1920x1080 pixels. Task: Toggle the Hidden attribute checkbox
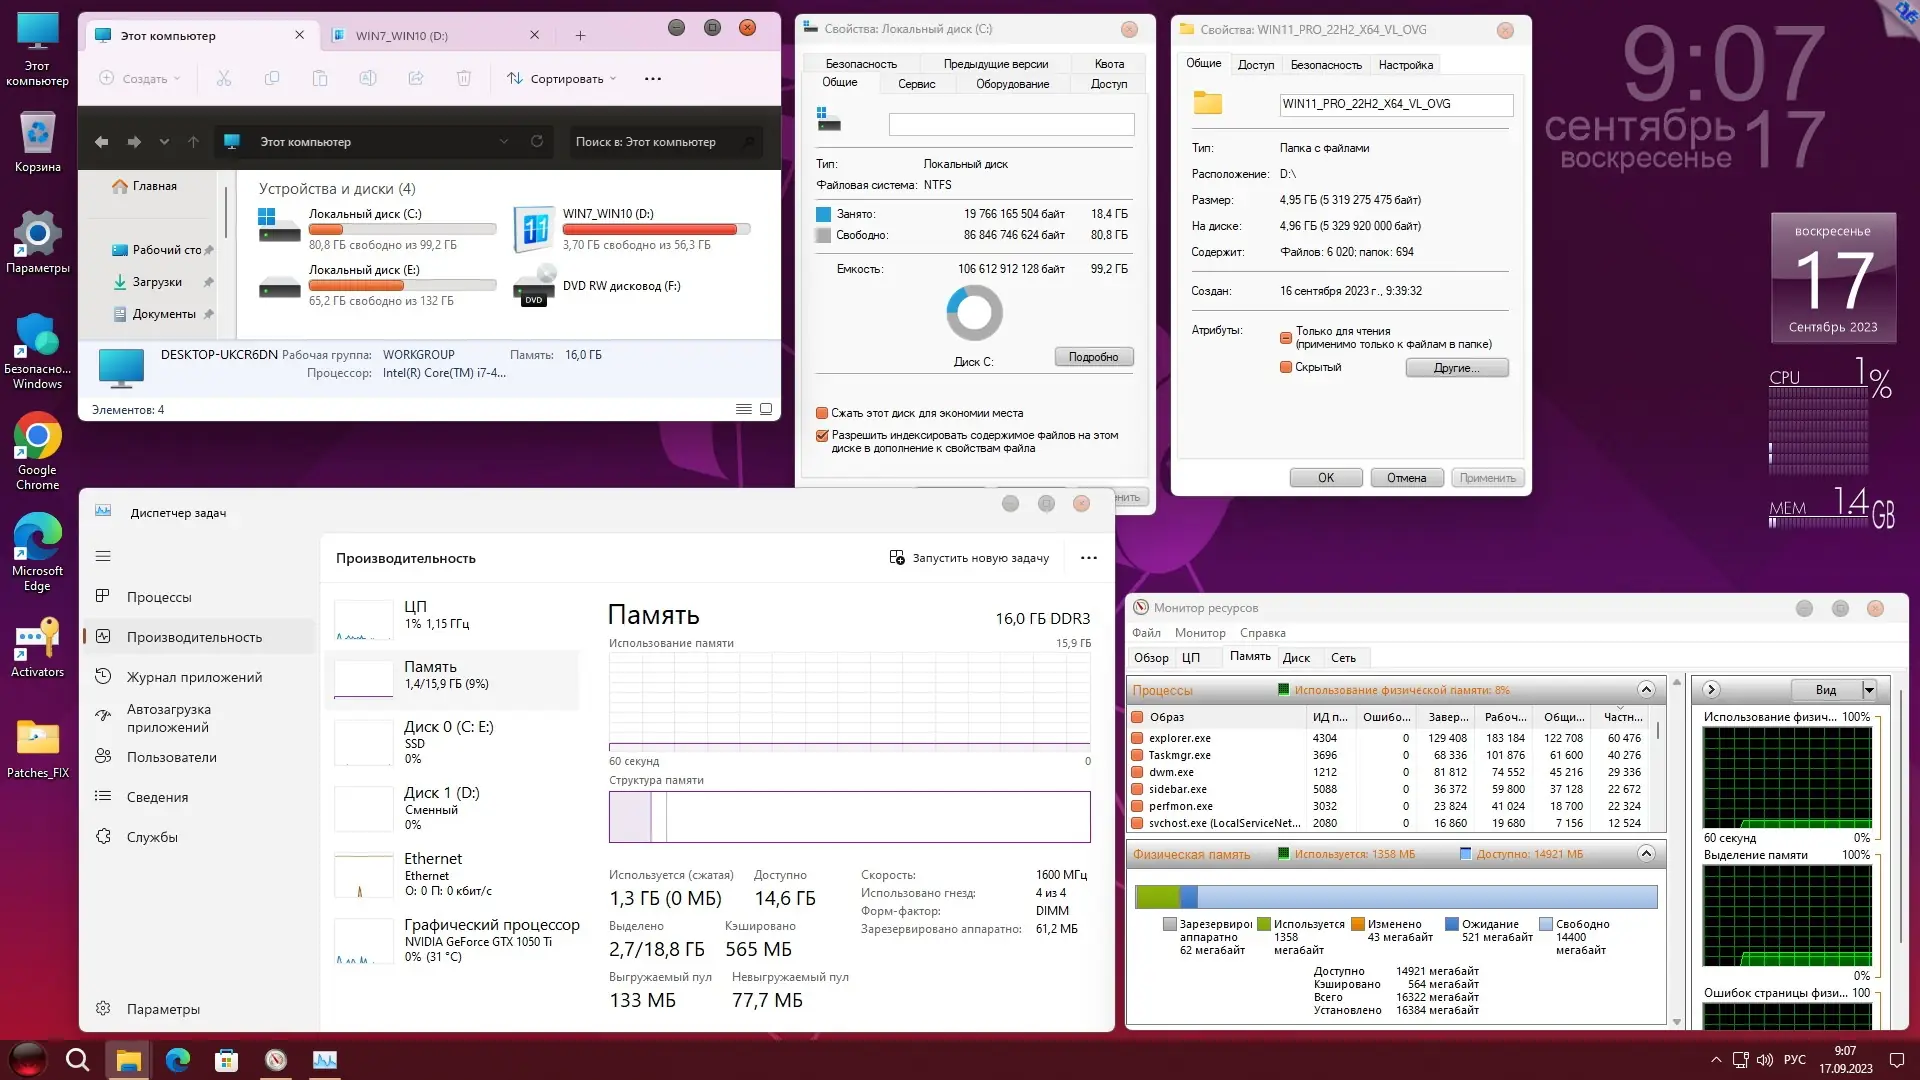pyautogui.click(x=1286, y=367)
